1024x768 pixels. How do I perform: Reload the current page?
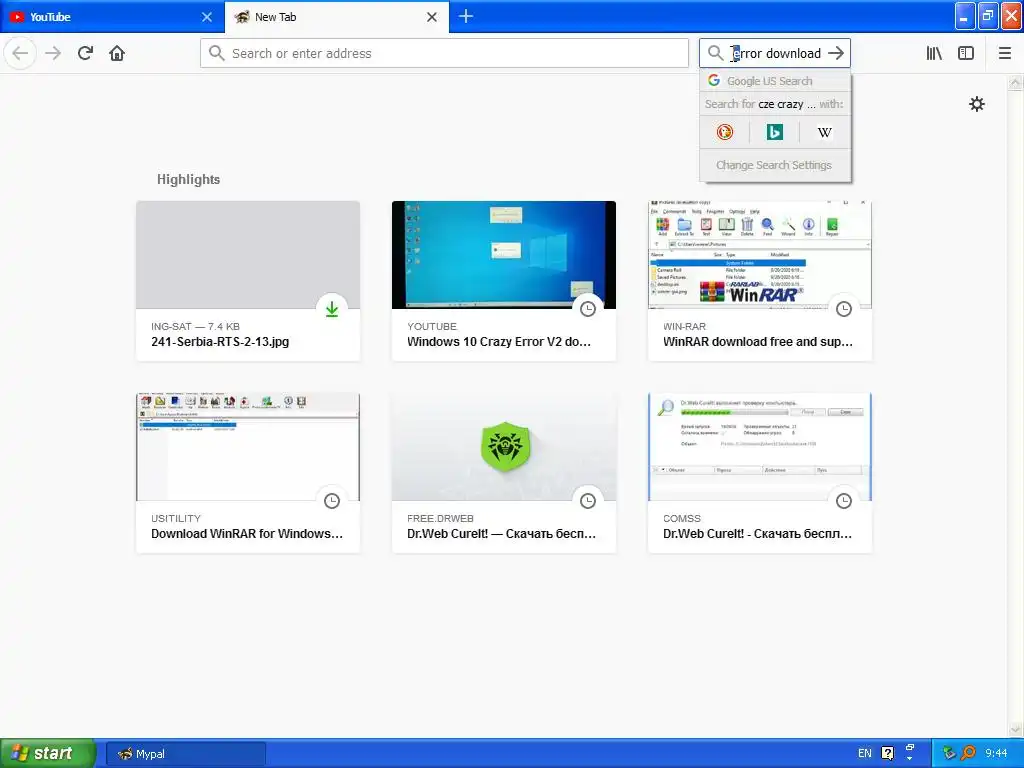(x=85, y=53)
